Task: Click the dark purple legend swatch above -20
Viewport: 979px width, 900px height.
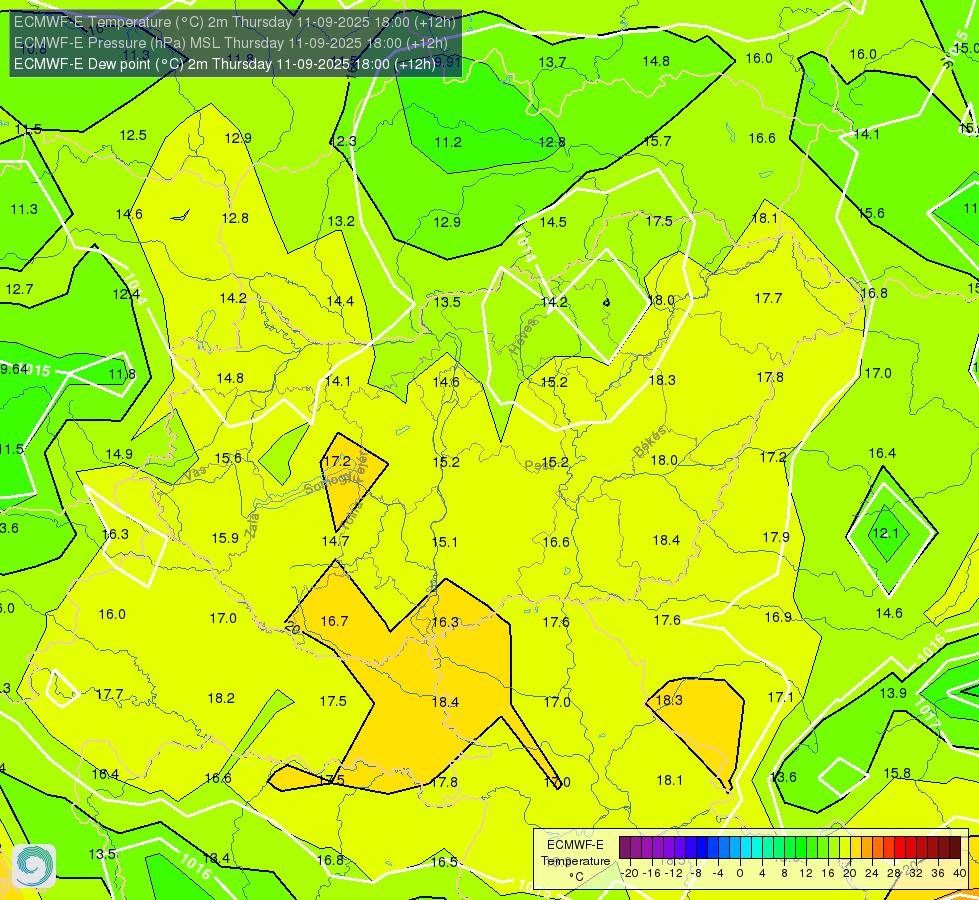Action: tap(625, 848)
